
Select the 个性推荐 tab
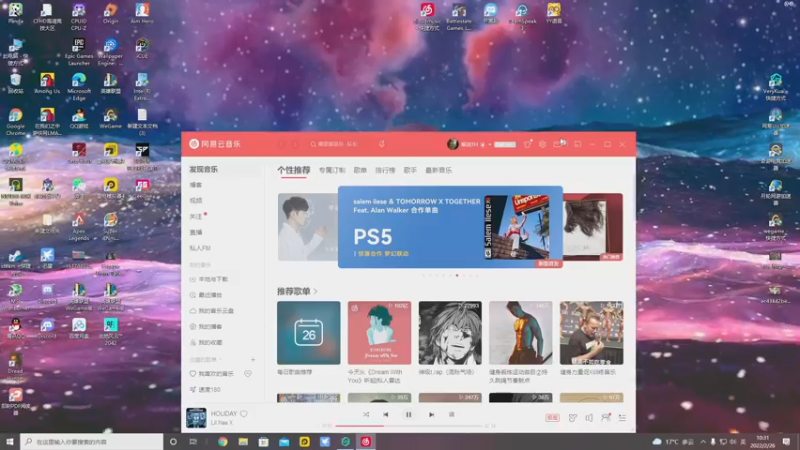click(x=294, y=170)
